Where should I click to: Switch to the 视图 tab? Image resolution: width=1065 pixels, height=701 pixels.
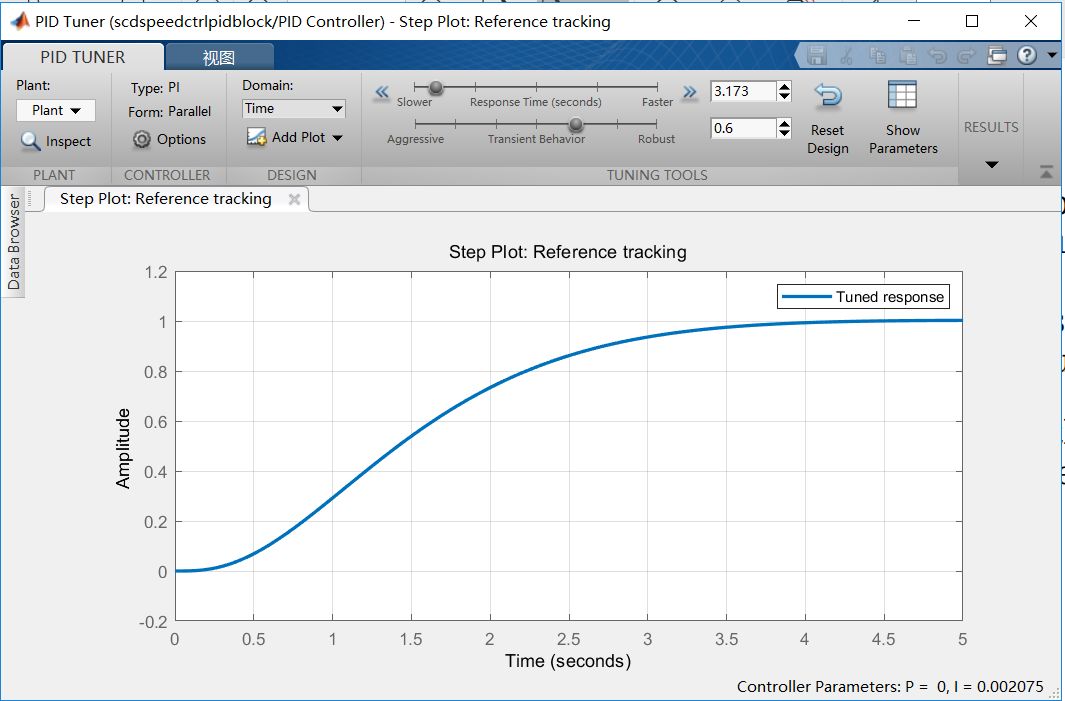click(x=219, y=57)
